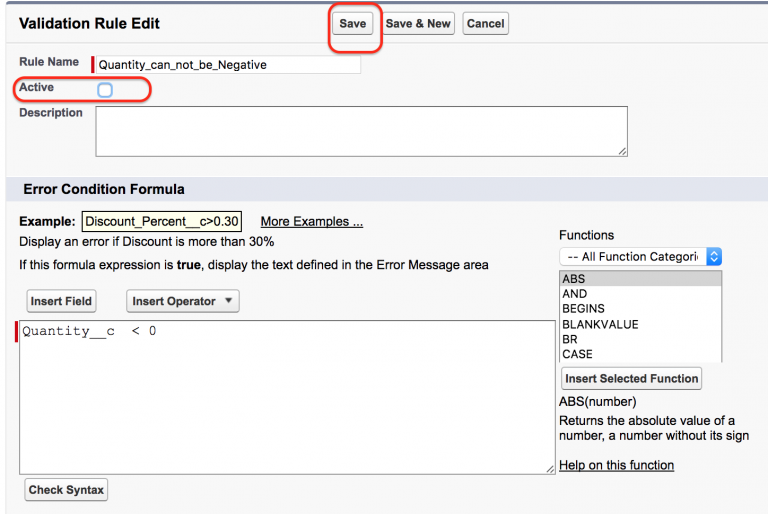Open Help on this function link
The image size is (768, 514).
point(616,465)
